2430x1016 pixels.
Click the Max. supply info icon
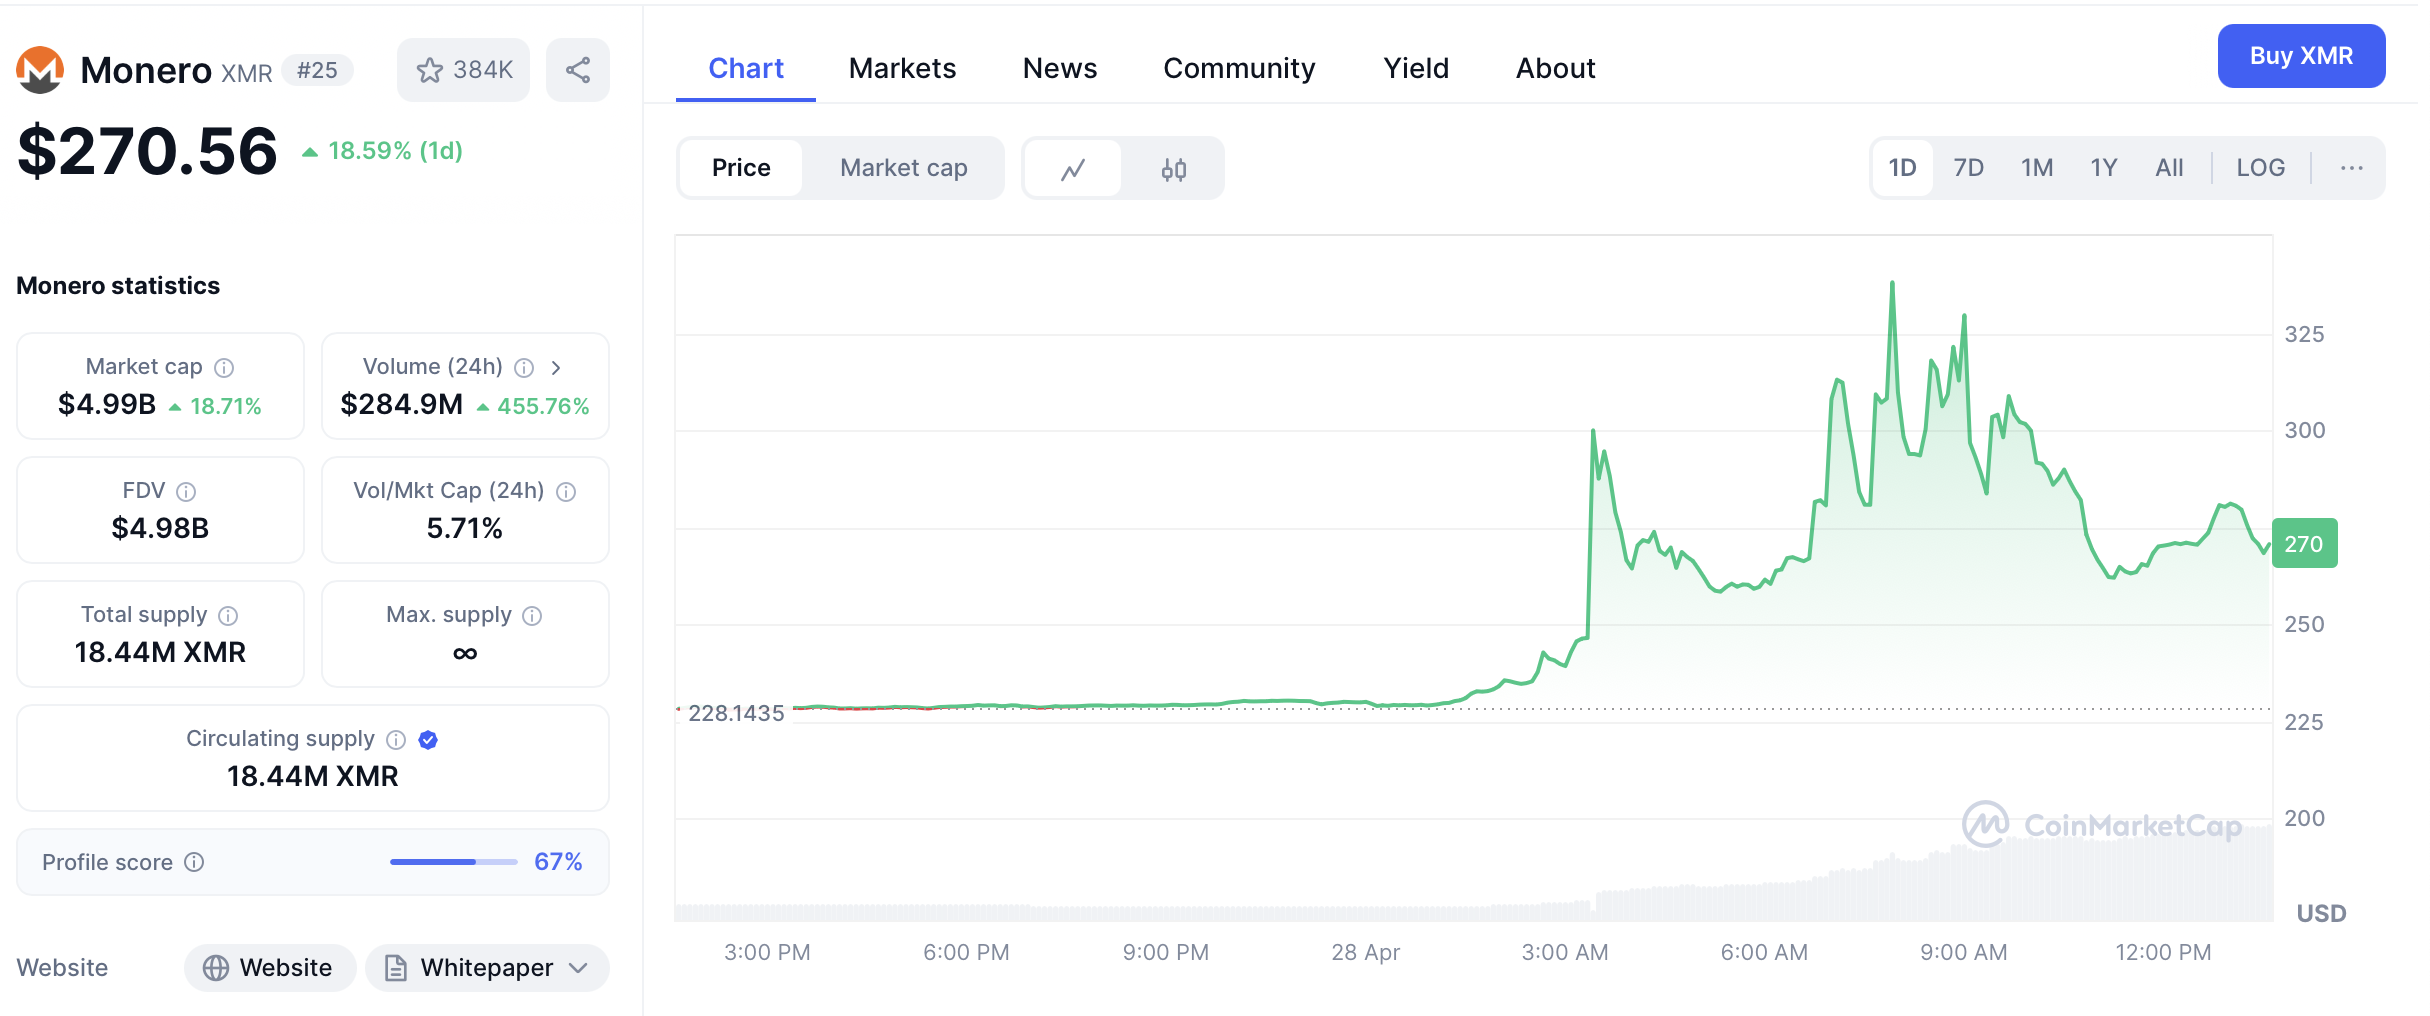click(532, 616)
